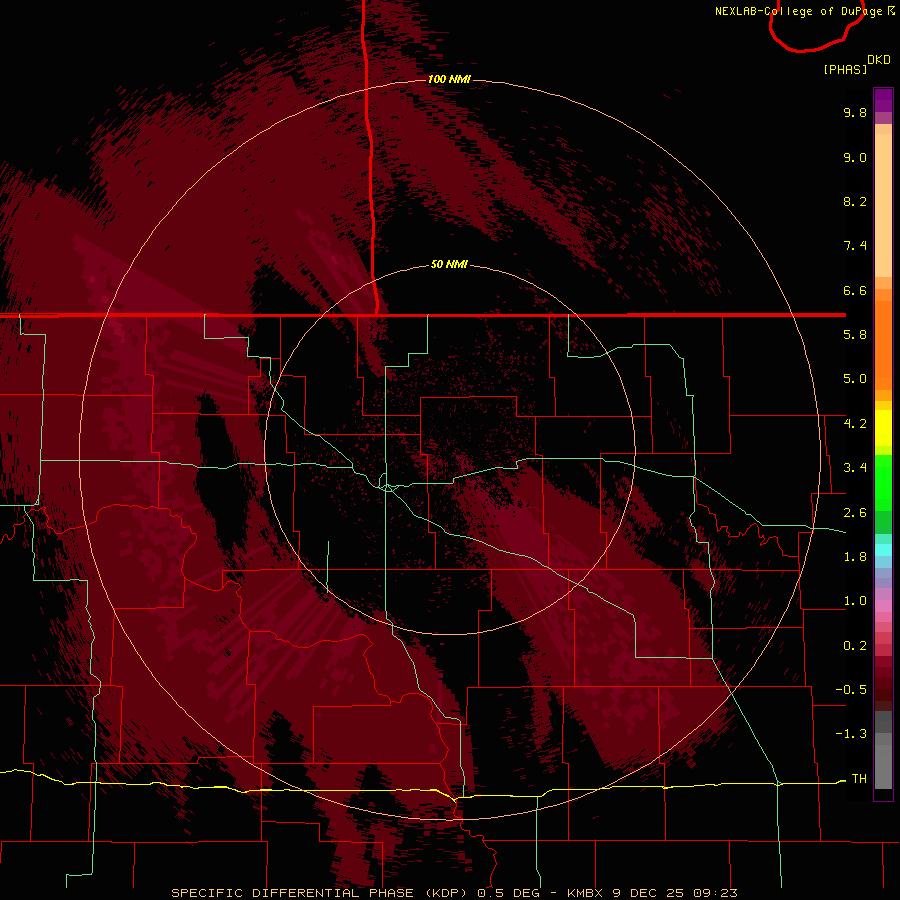Pick the light peach segment of the color bar

(x=883, y=205)
